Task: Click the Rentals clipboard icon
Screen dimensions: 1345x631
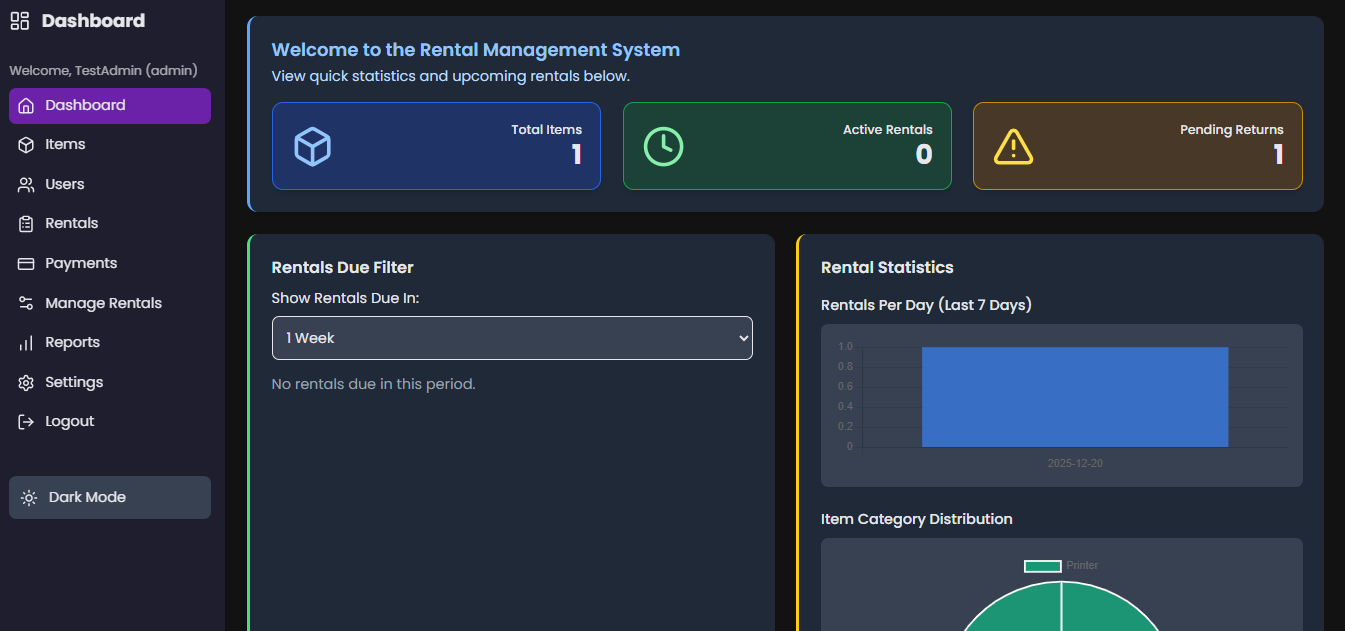Action: click(x=26, y=224)
